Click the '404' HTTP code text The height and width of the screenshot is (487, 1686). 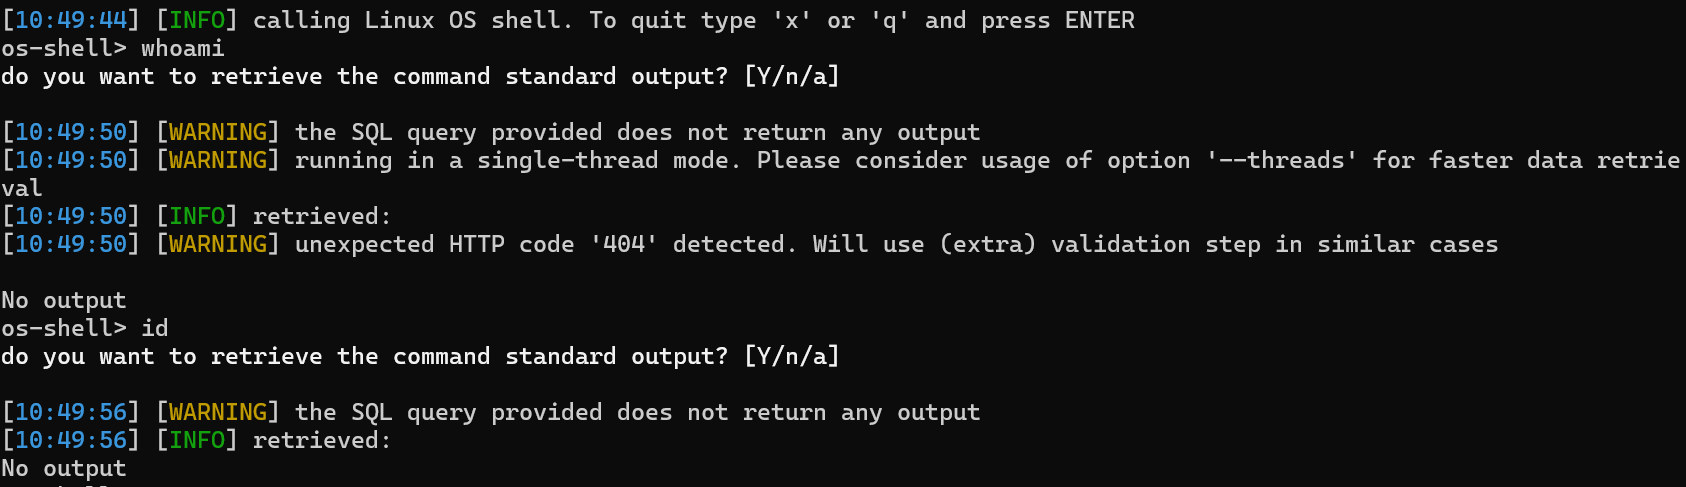[624, 244]
